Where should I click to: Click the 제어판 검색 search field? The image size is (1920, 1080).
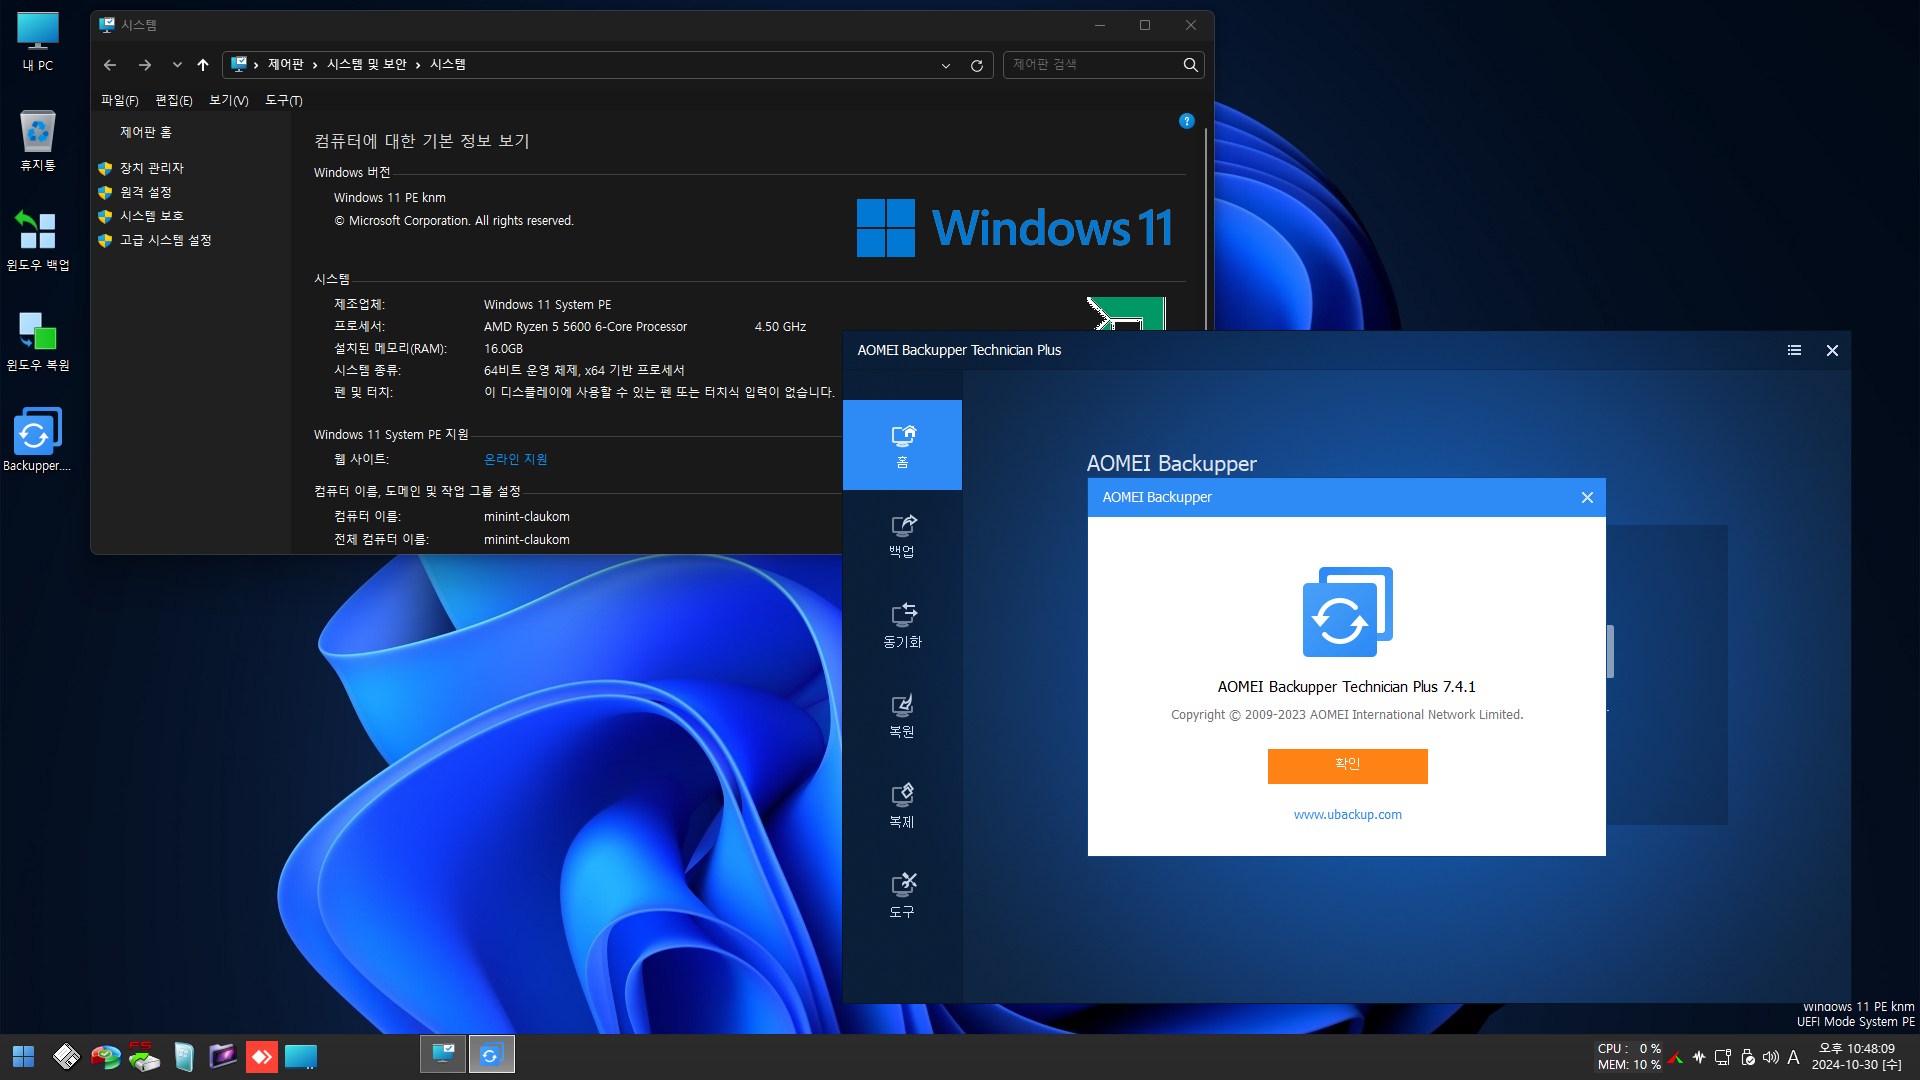click(x=1092, y=65)
